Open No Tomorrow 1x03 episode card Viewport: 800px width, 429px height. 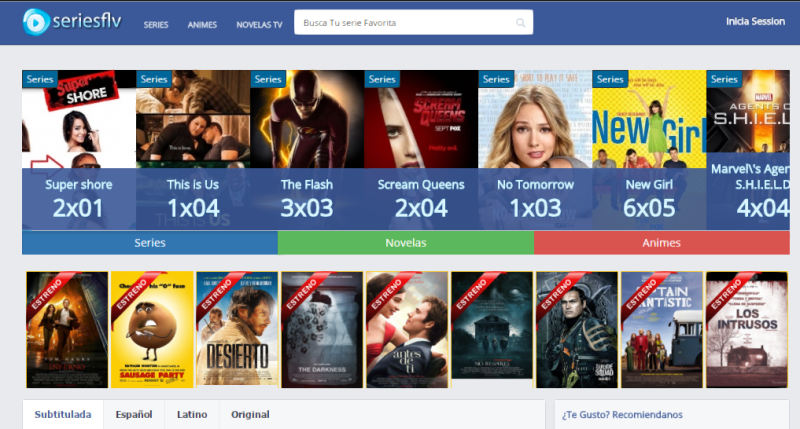pyautogui.click(x=535, y=149)
